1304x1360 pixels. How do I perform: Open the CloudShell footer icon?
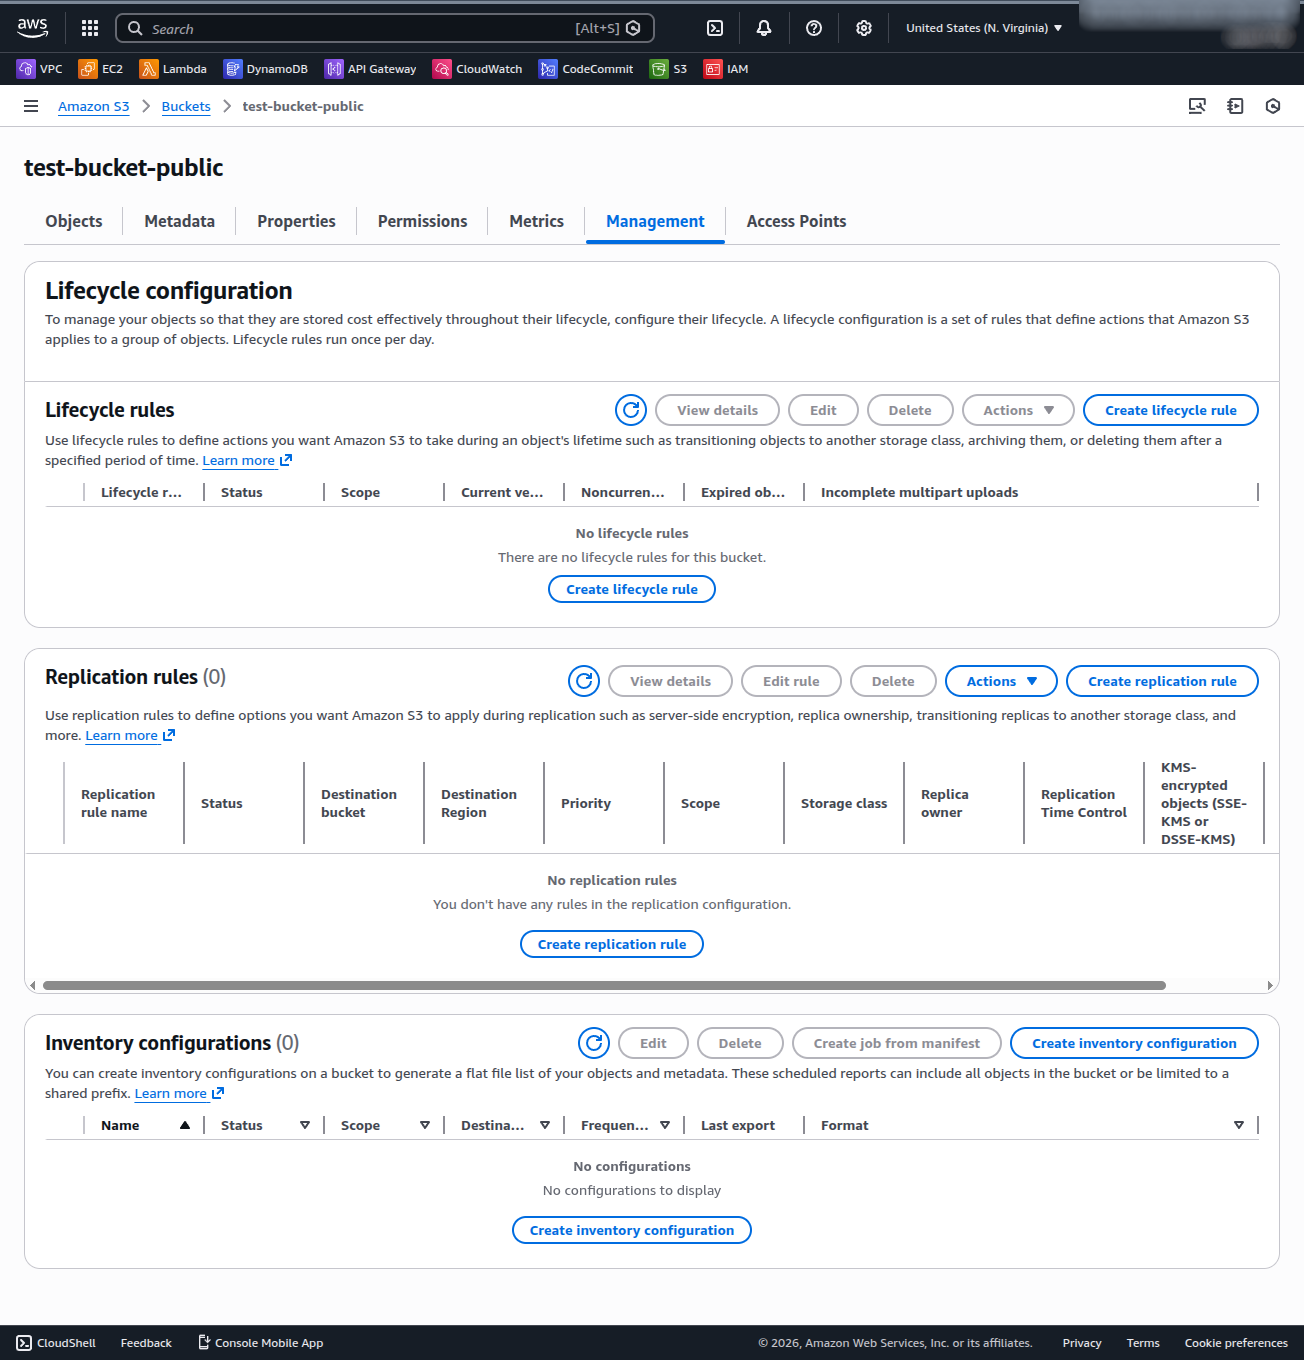24,1343
